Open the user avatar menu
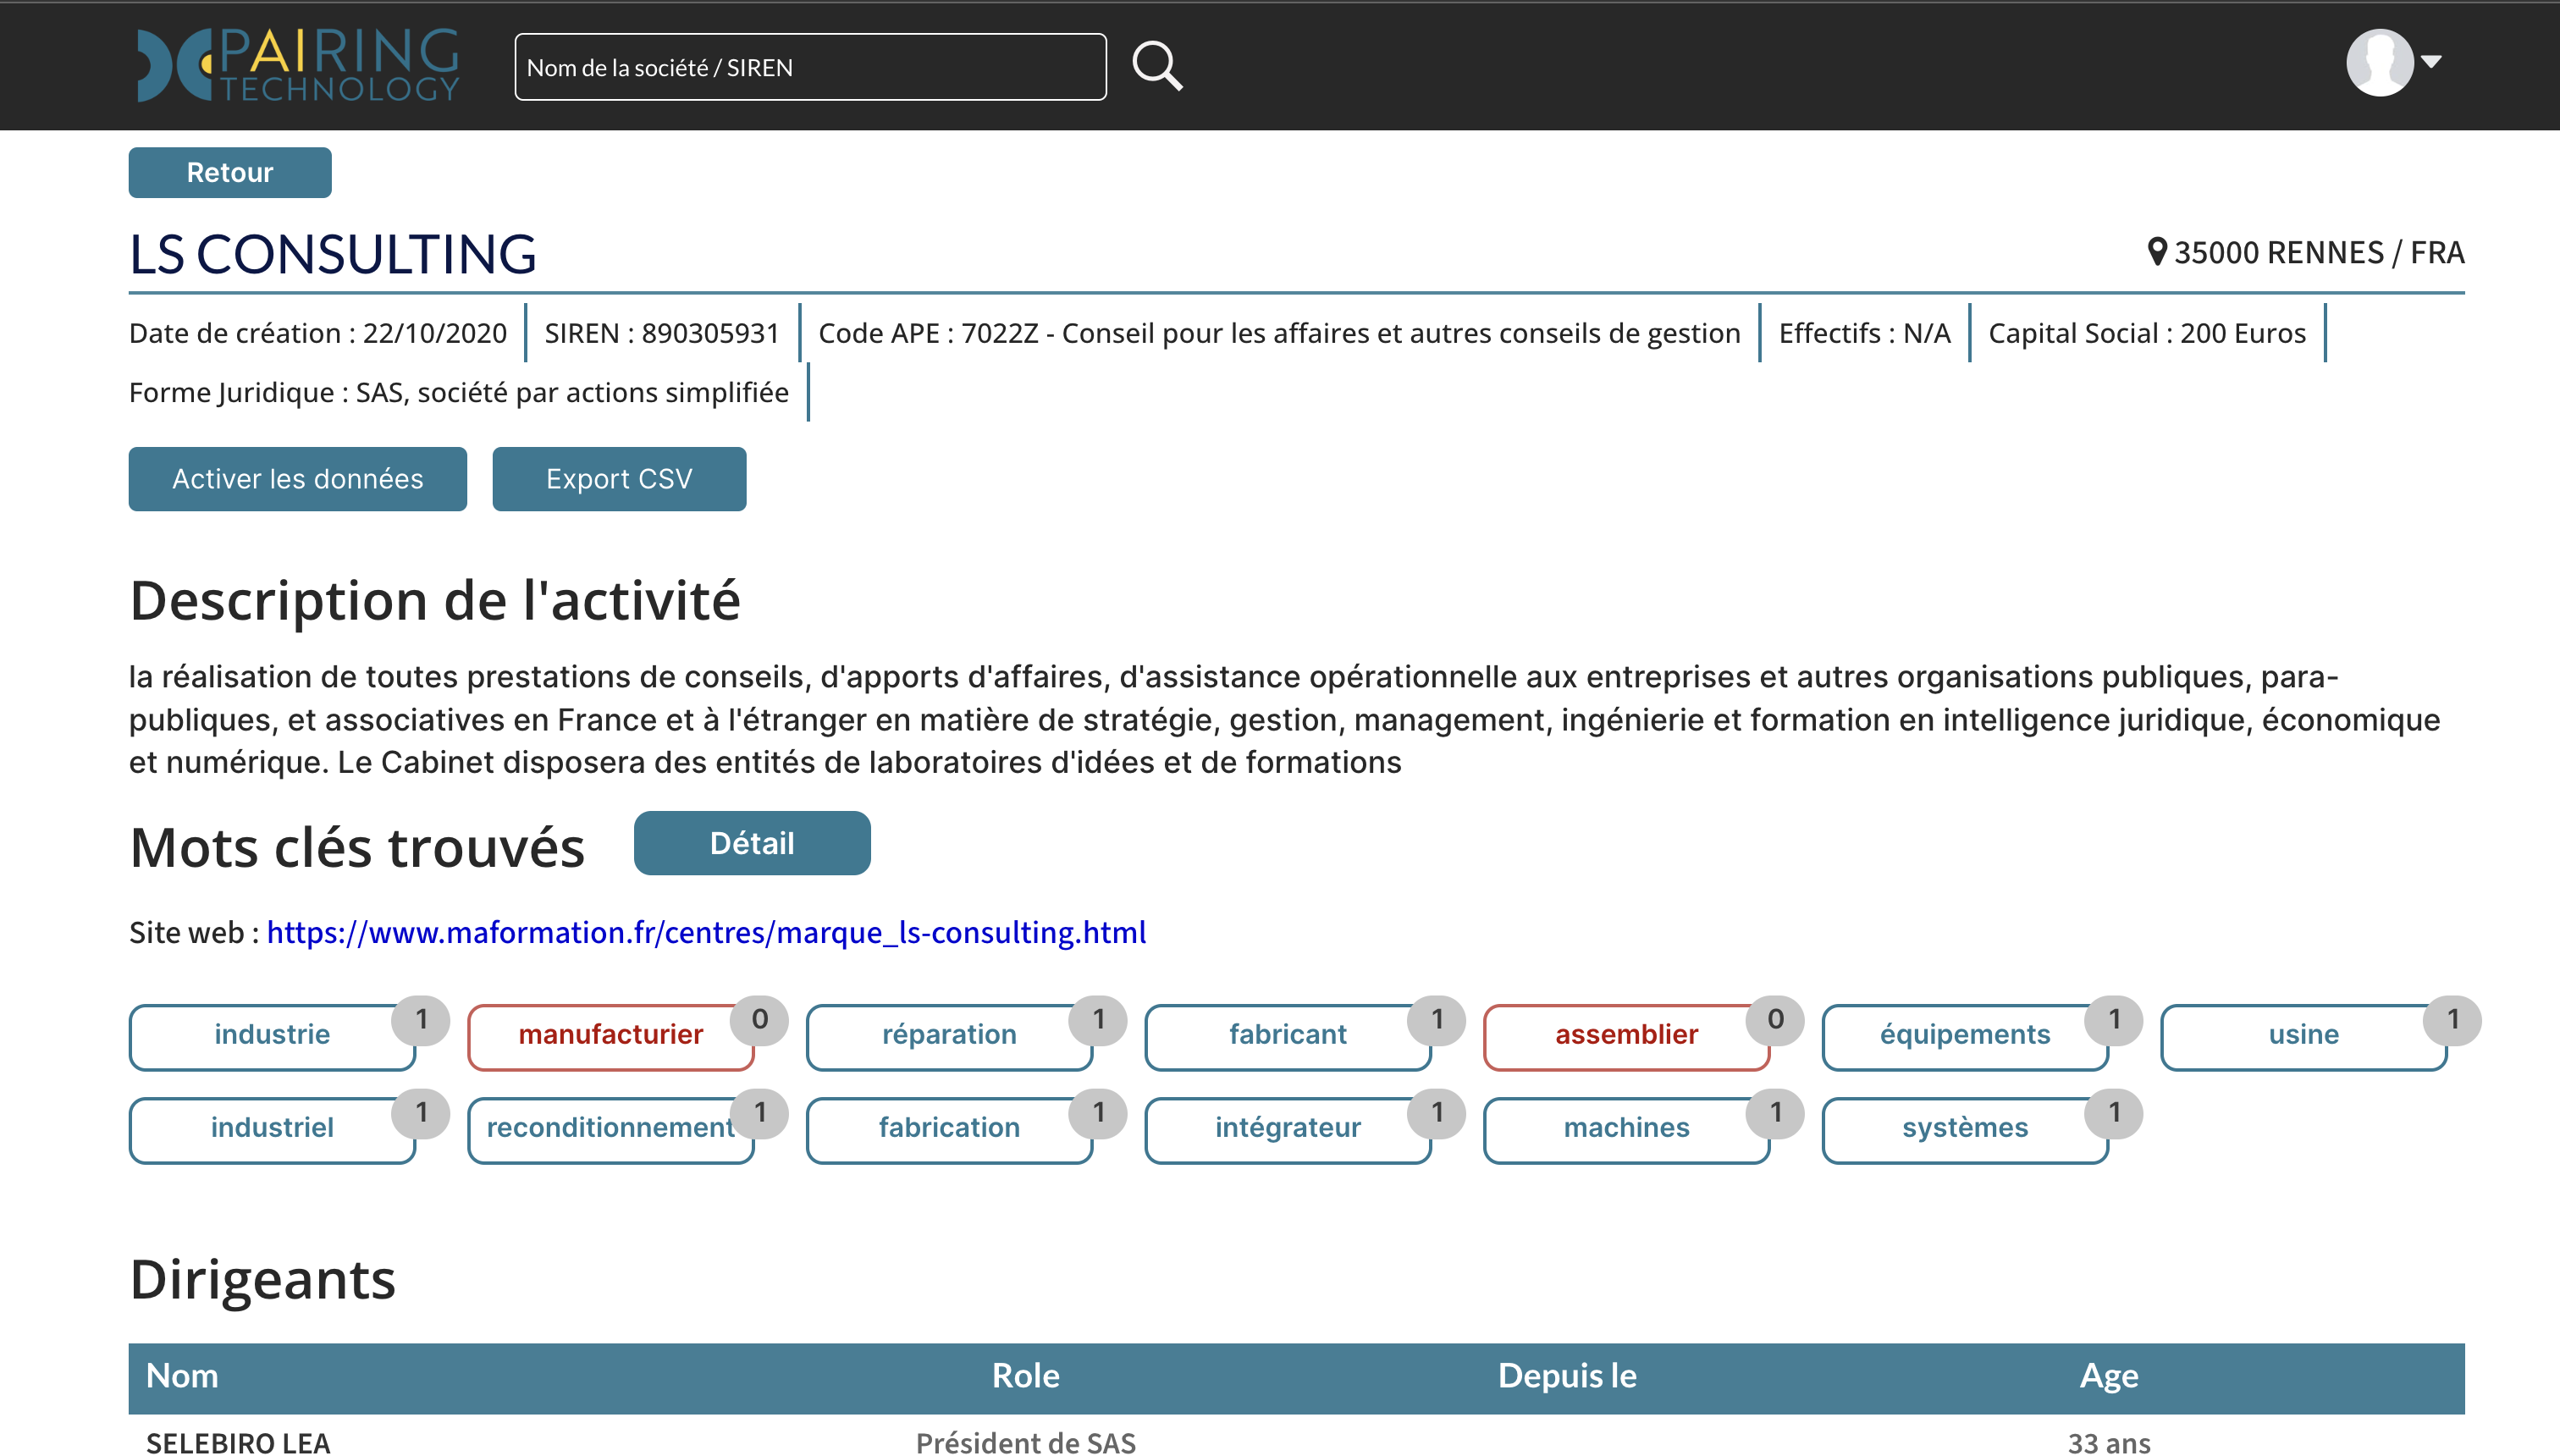The width and height of the screenshot is (2560, 1456). click(2380, 62)
